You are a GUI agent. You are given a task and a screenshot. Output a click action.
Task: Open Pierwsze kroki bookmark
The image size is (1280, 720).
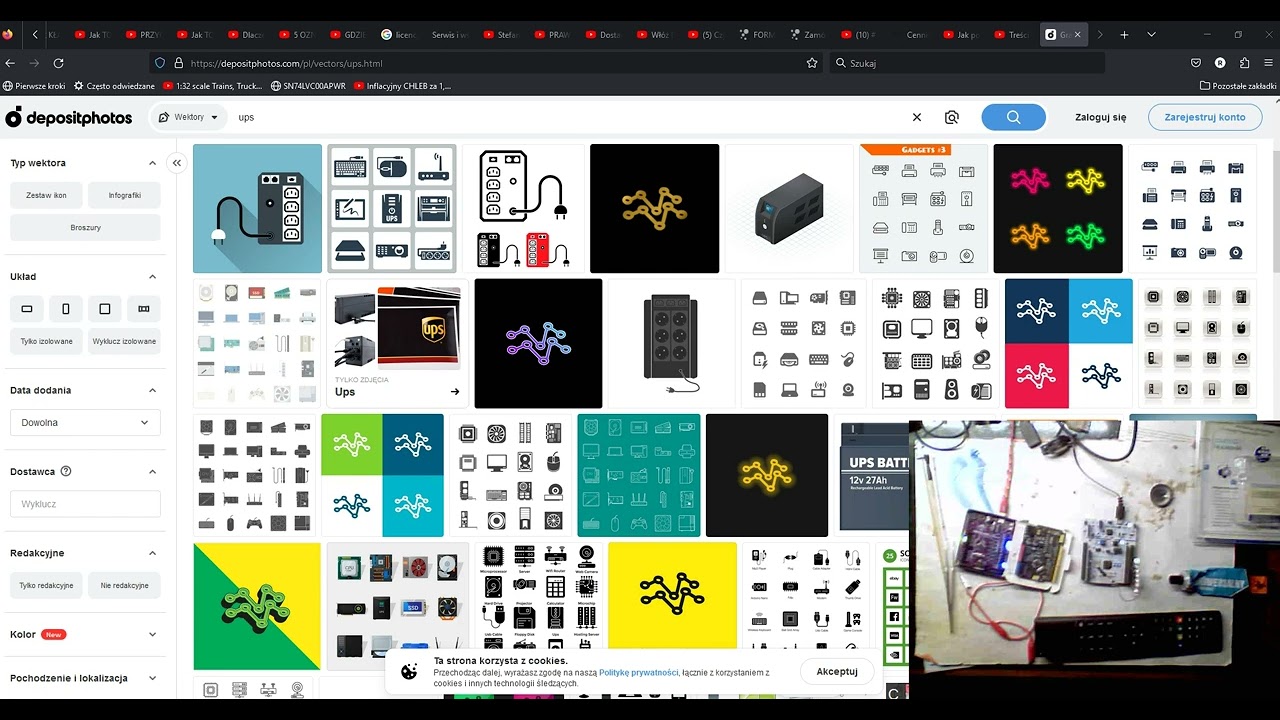pos(35,86)
